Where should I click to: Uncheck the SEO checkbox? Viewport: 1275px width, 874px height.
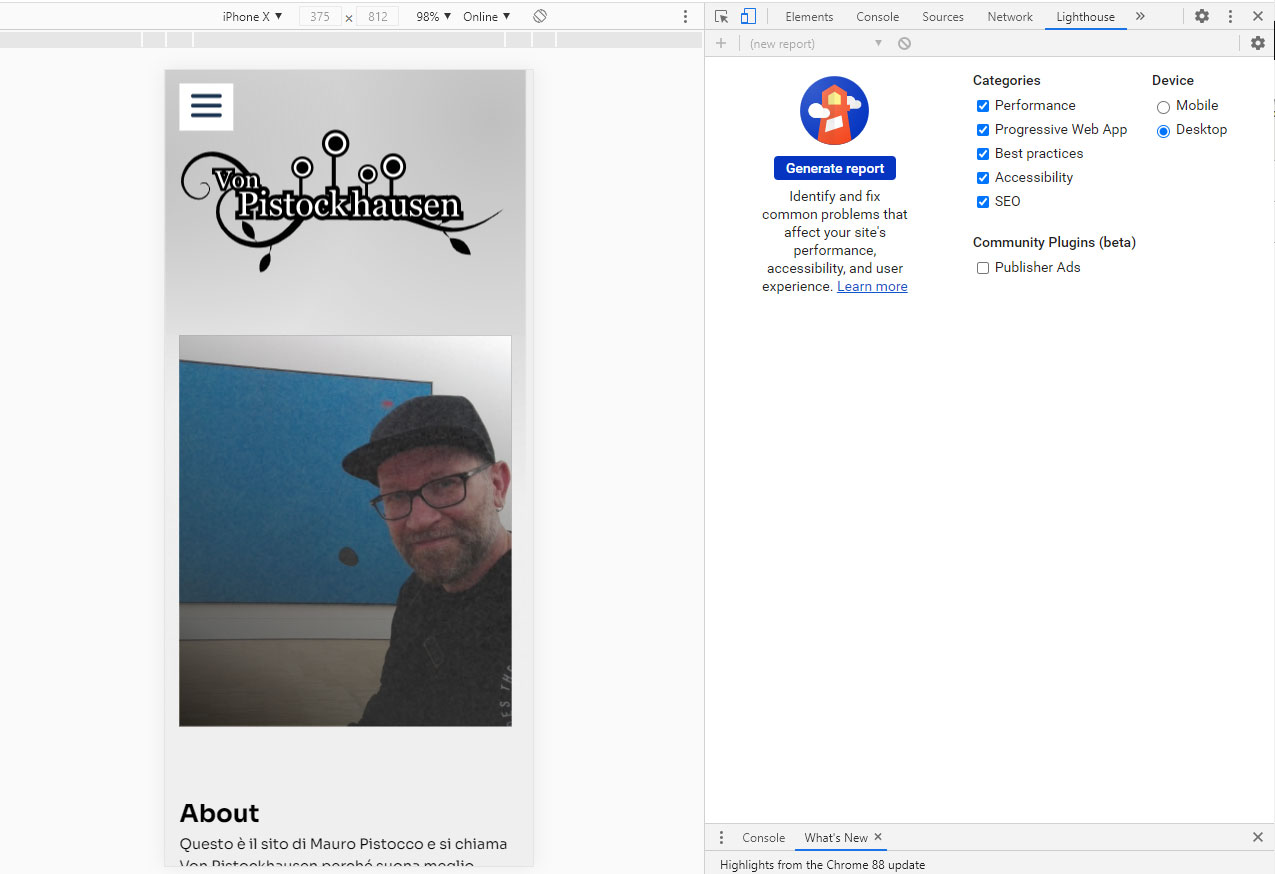tap(983, 202)
